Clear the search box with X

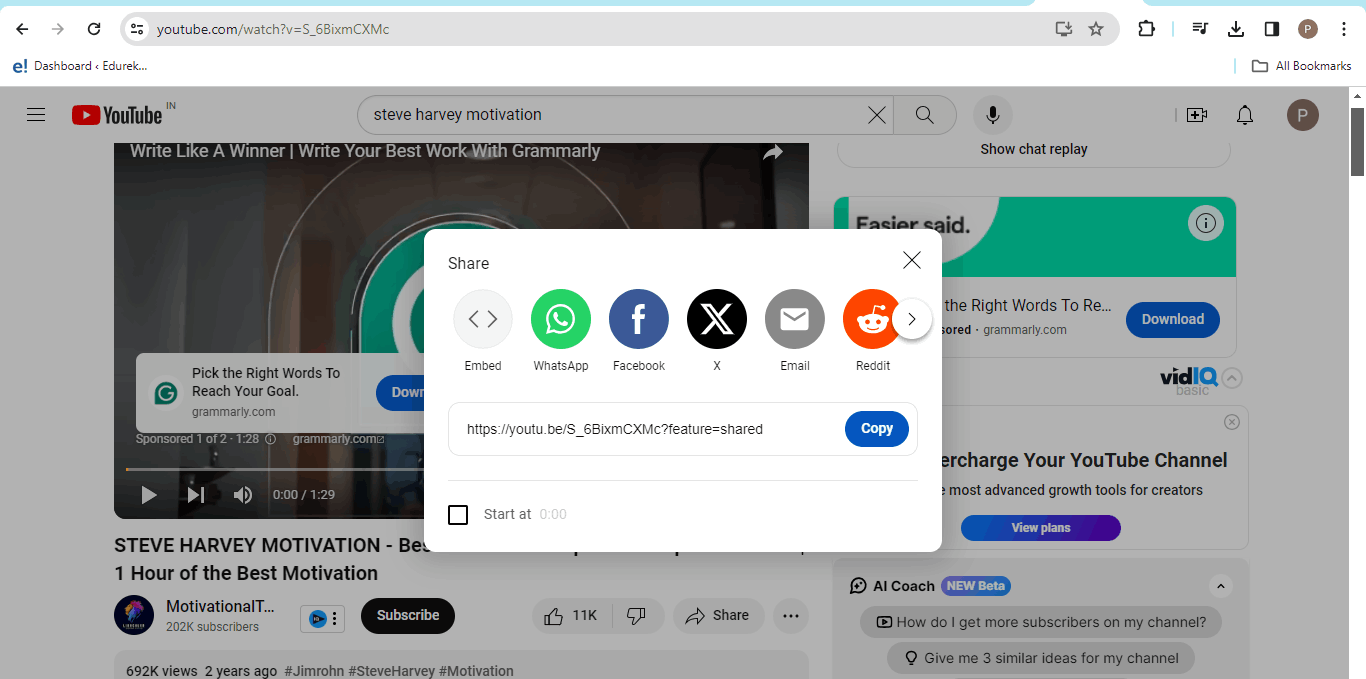click(x=876, y=115)
